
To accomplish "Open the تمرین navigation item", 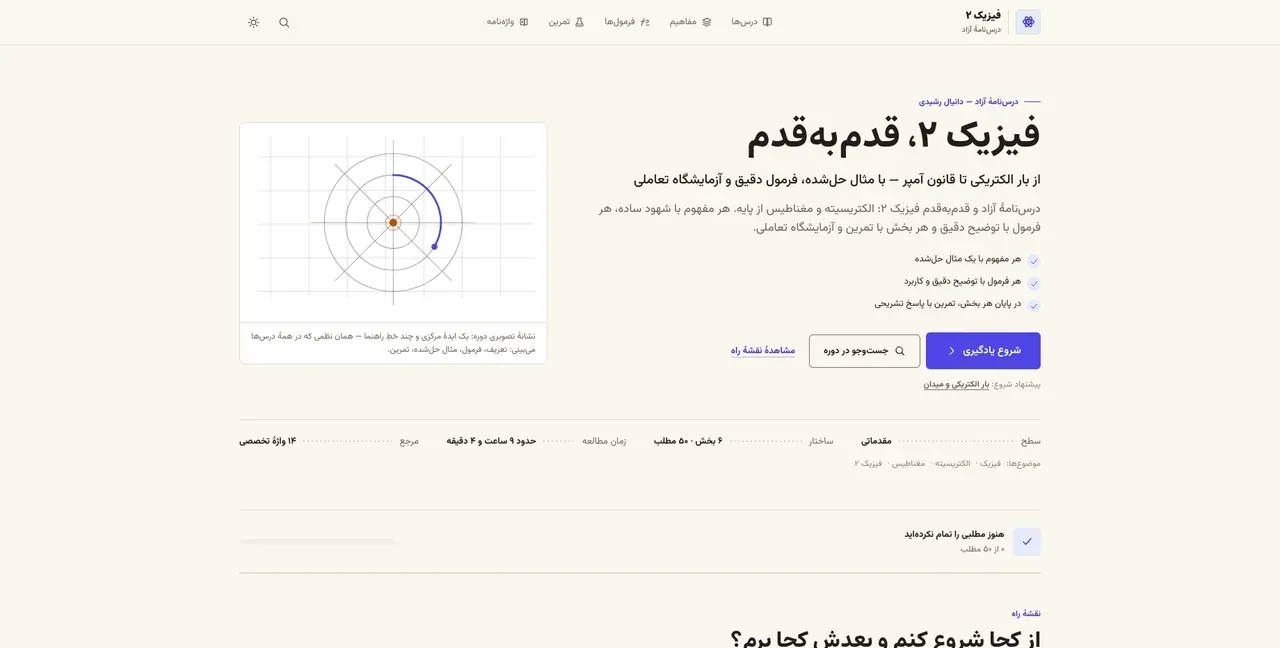I will (x=566, y=22).
